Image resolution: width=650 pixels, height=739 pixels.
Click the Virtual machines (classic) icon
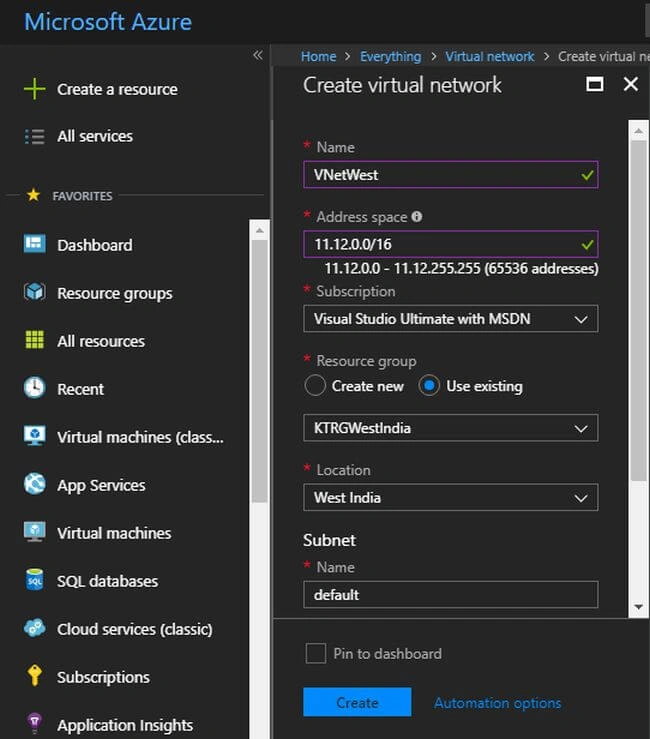34,436
